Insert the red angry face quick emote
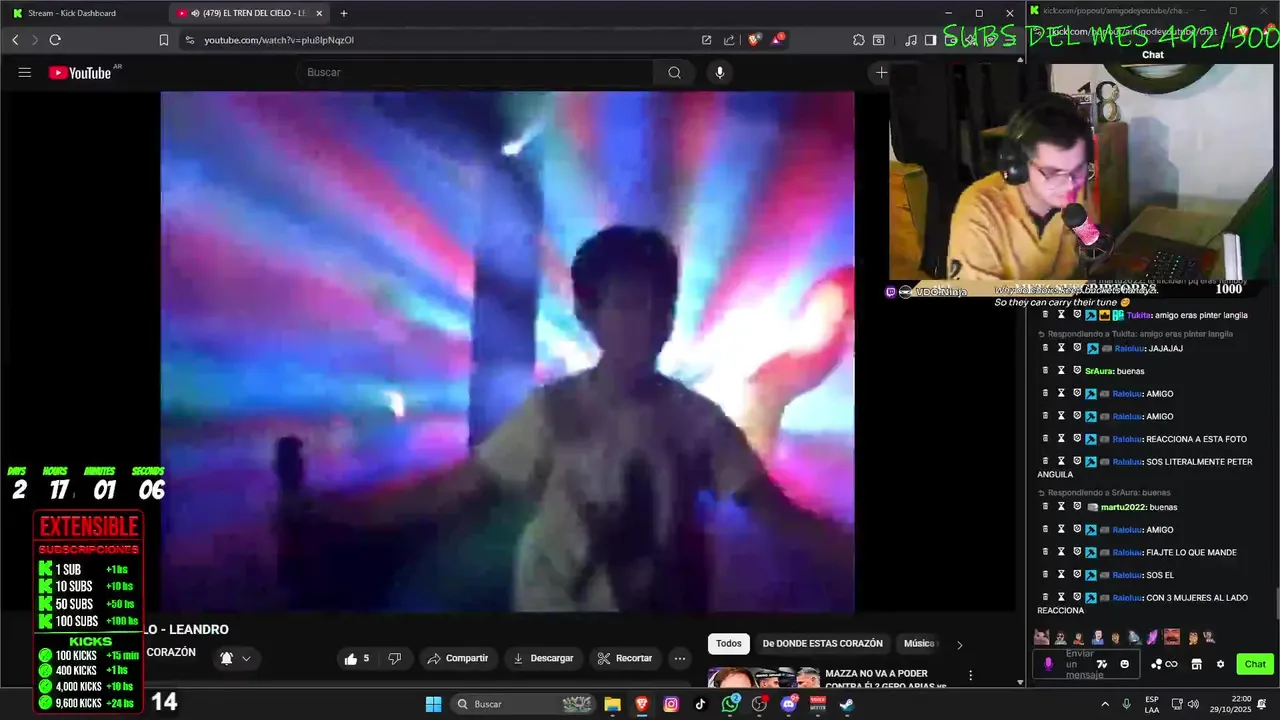Viewport: 1280px width, 720px height. pyautogui.click(x=1172, y=637)
